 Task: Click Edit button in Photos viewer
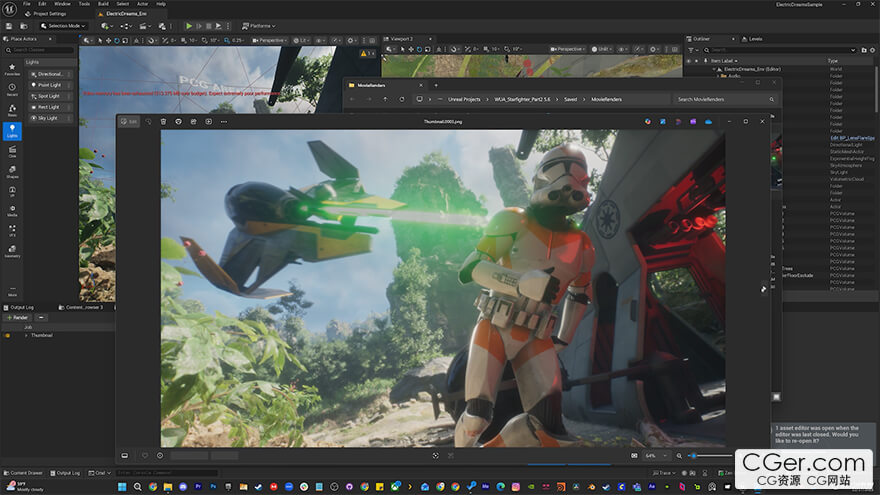pos(129,121)
